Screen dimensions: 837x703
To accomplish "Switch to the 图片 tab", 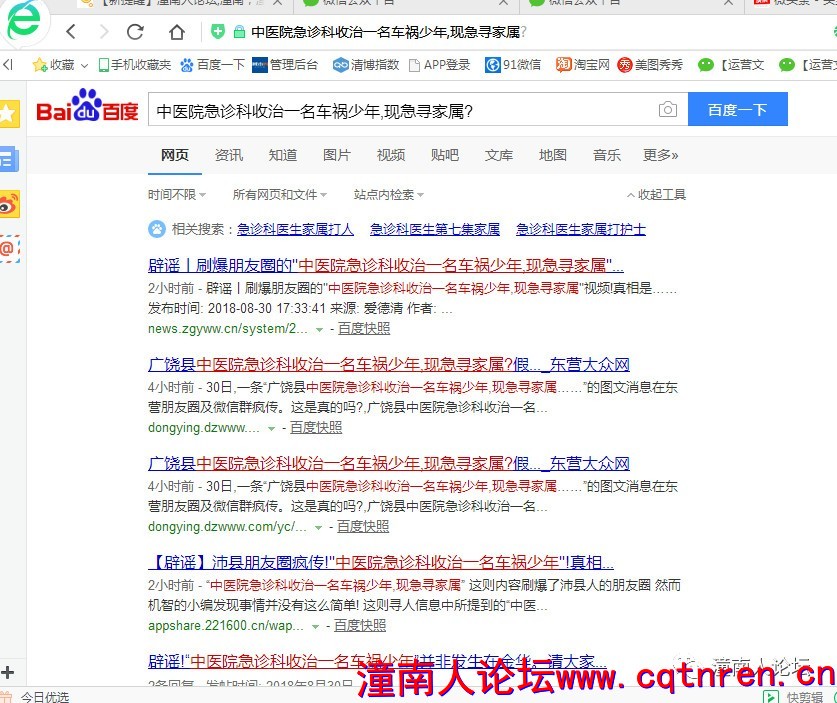I will tap(337, 155).
